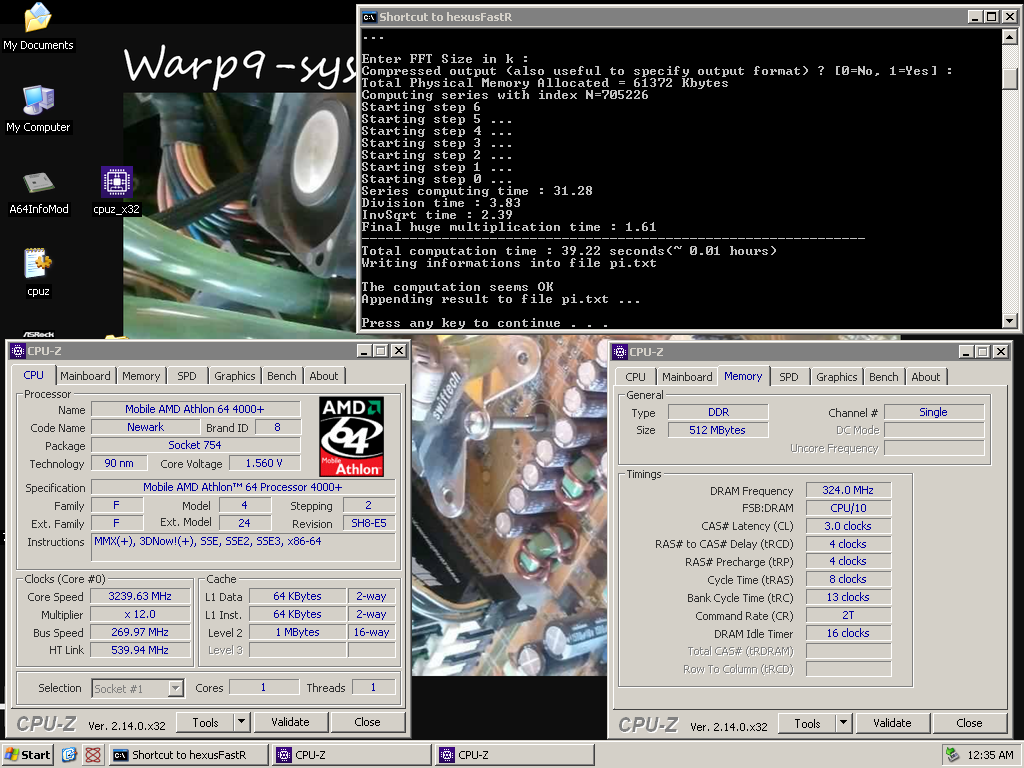Click the Tools button in the right CPU-Z window

tap(807, 723)
